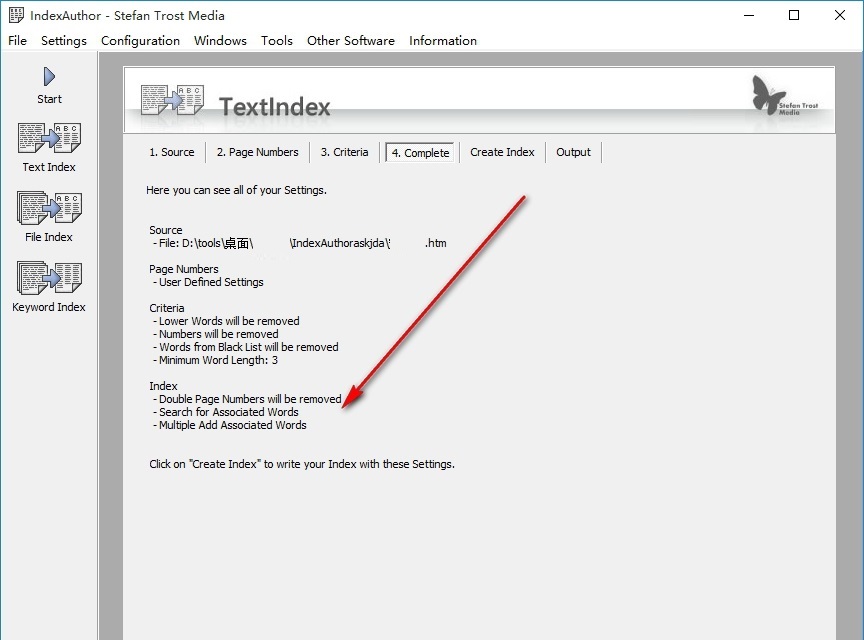Open the Settings menu
Screen dimensions: 864x640
64,41
